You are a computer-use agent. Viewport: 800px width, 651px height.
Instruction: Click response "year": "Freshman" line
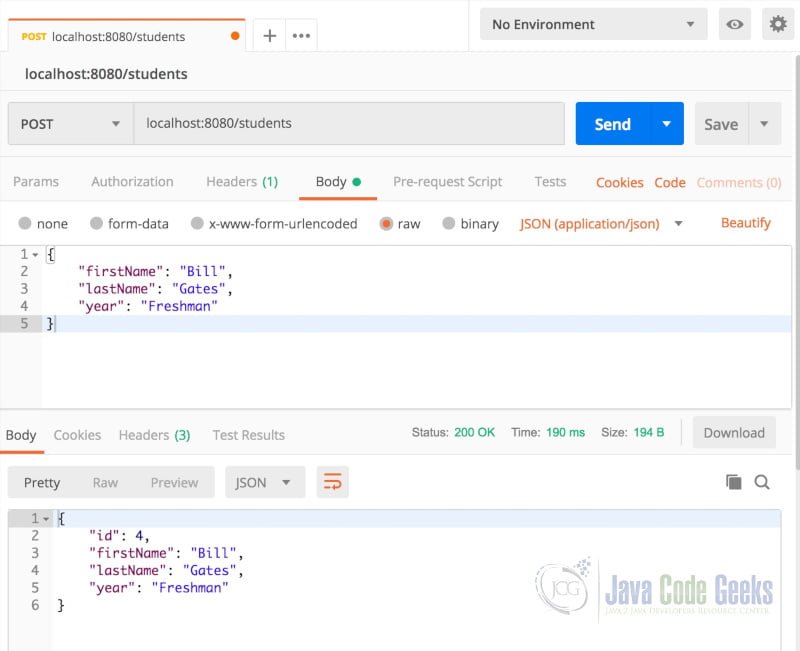(x=158, y=588)
